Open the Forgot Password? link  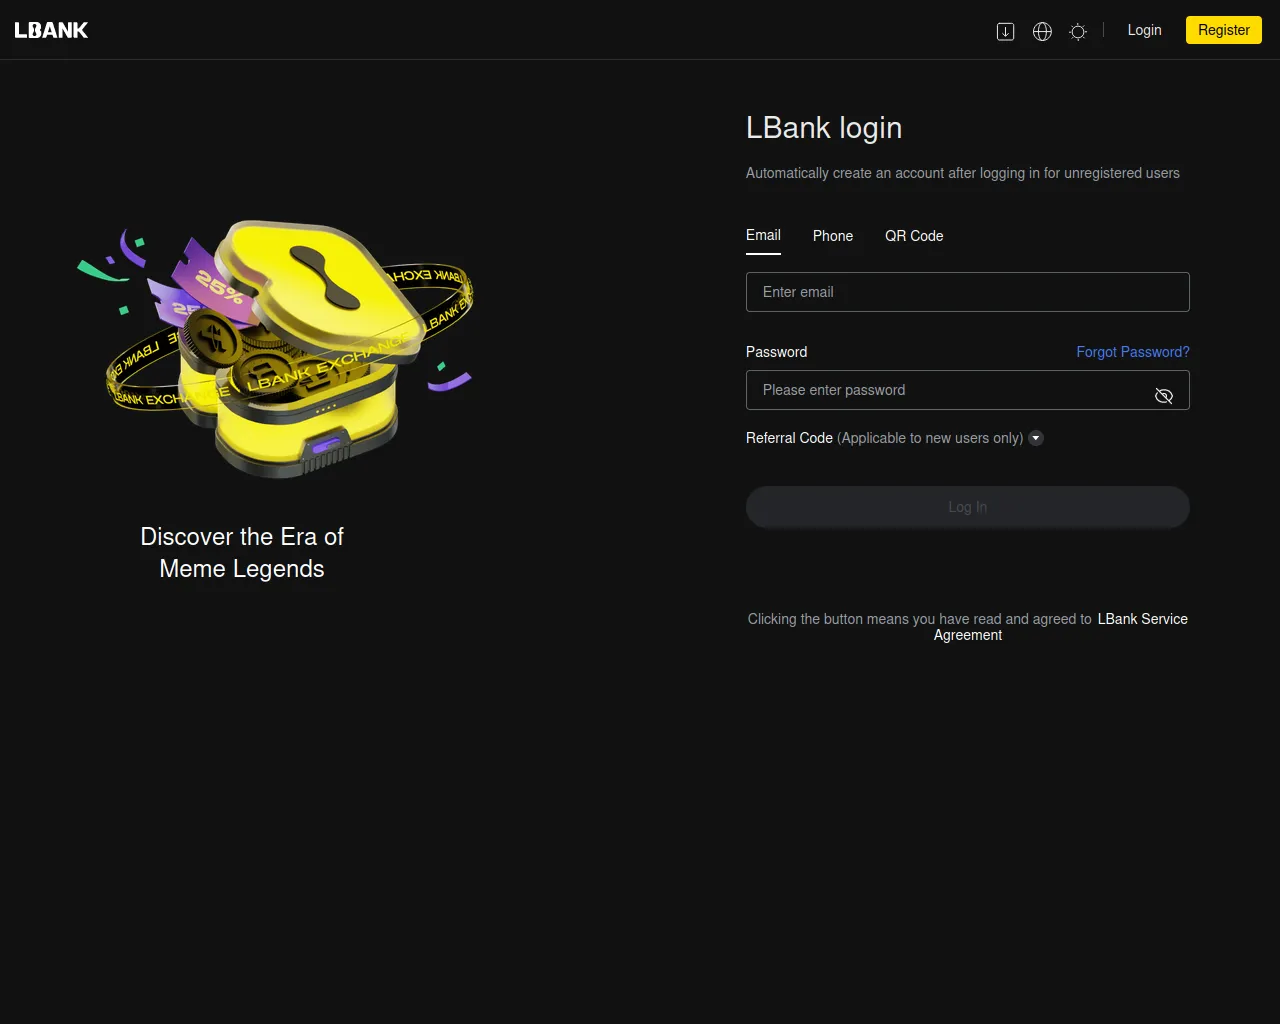[1132, 352]
